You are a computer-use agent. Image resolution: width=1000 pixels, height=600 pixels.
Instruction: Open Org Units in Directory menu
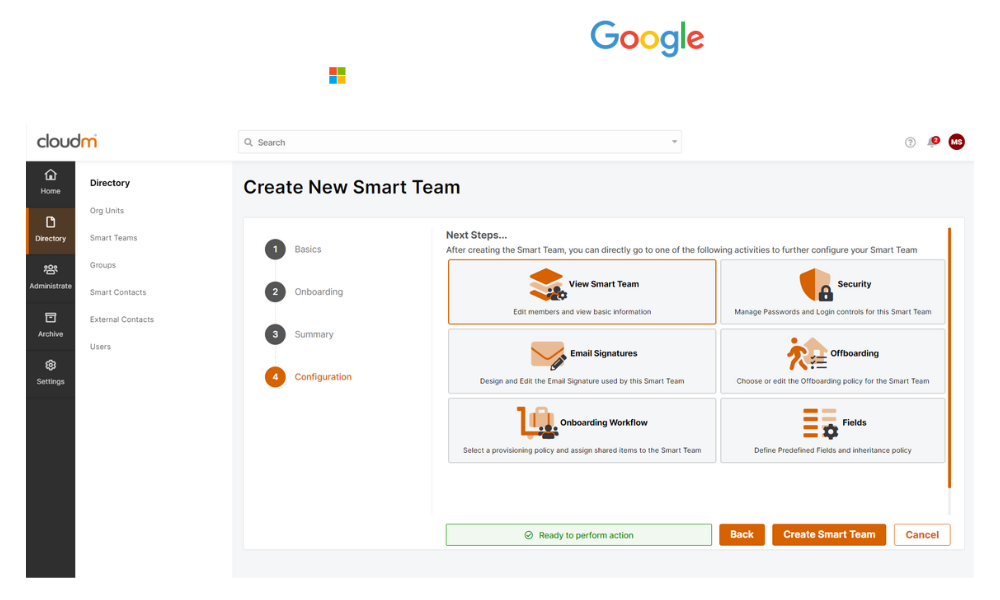tap(107, 211)
